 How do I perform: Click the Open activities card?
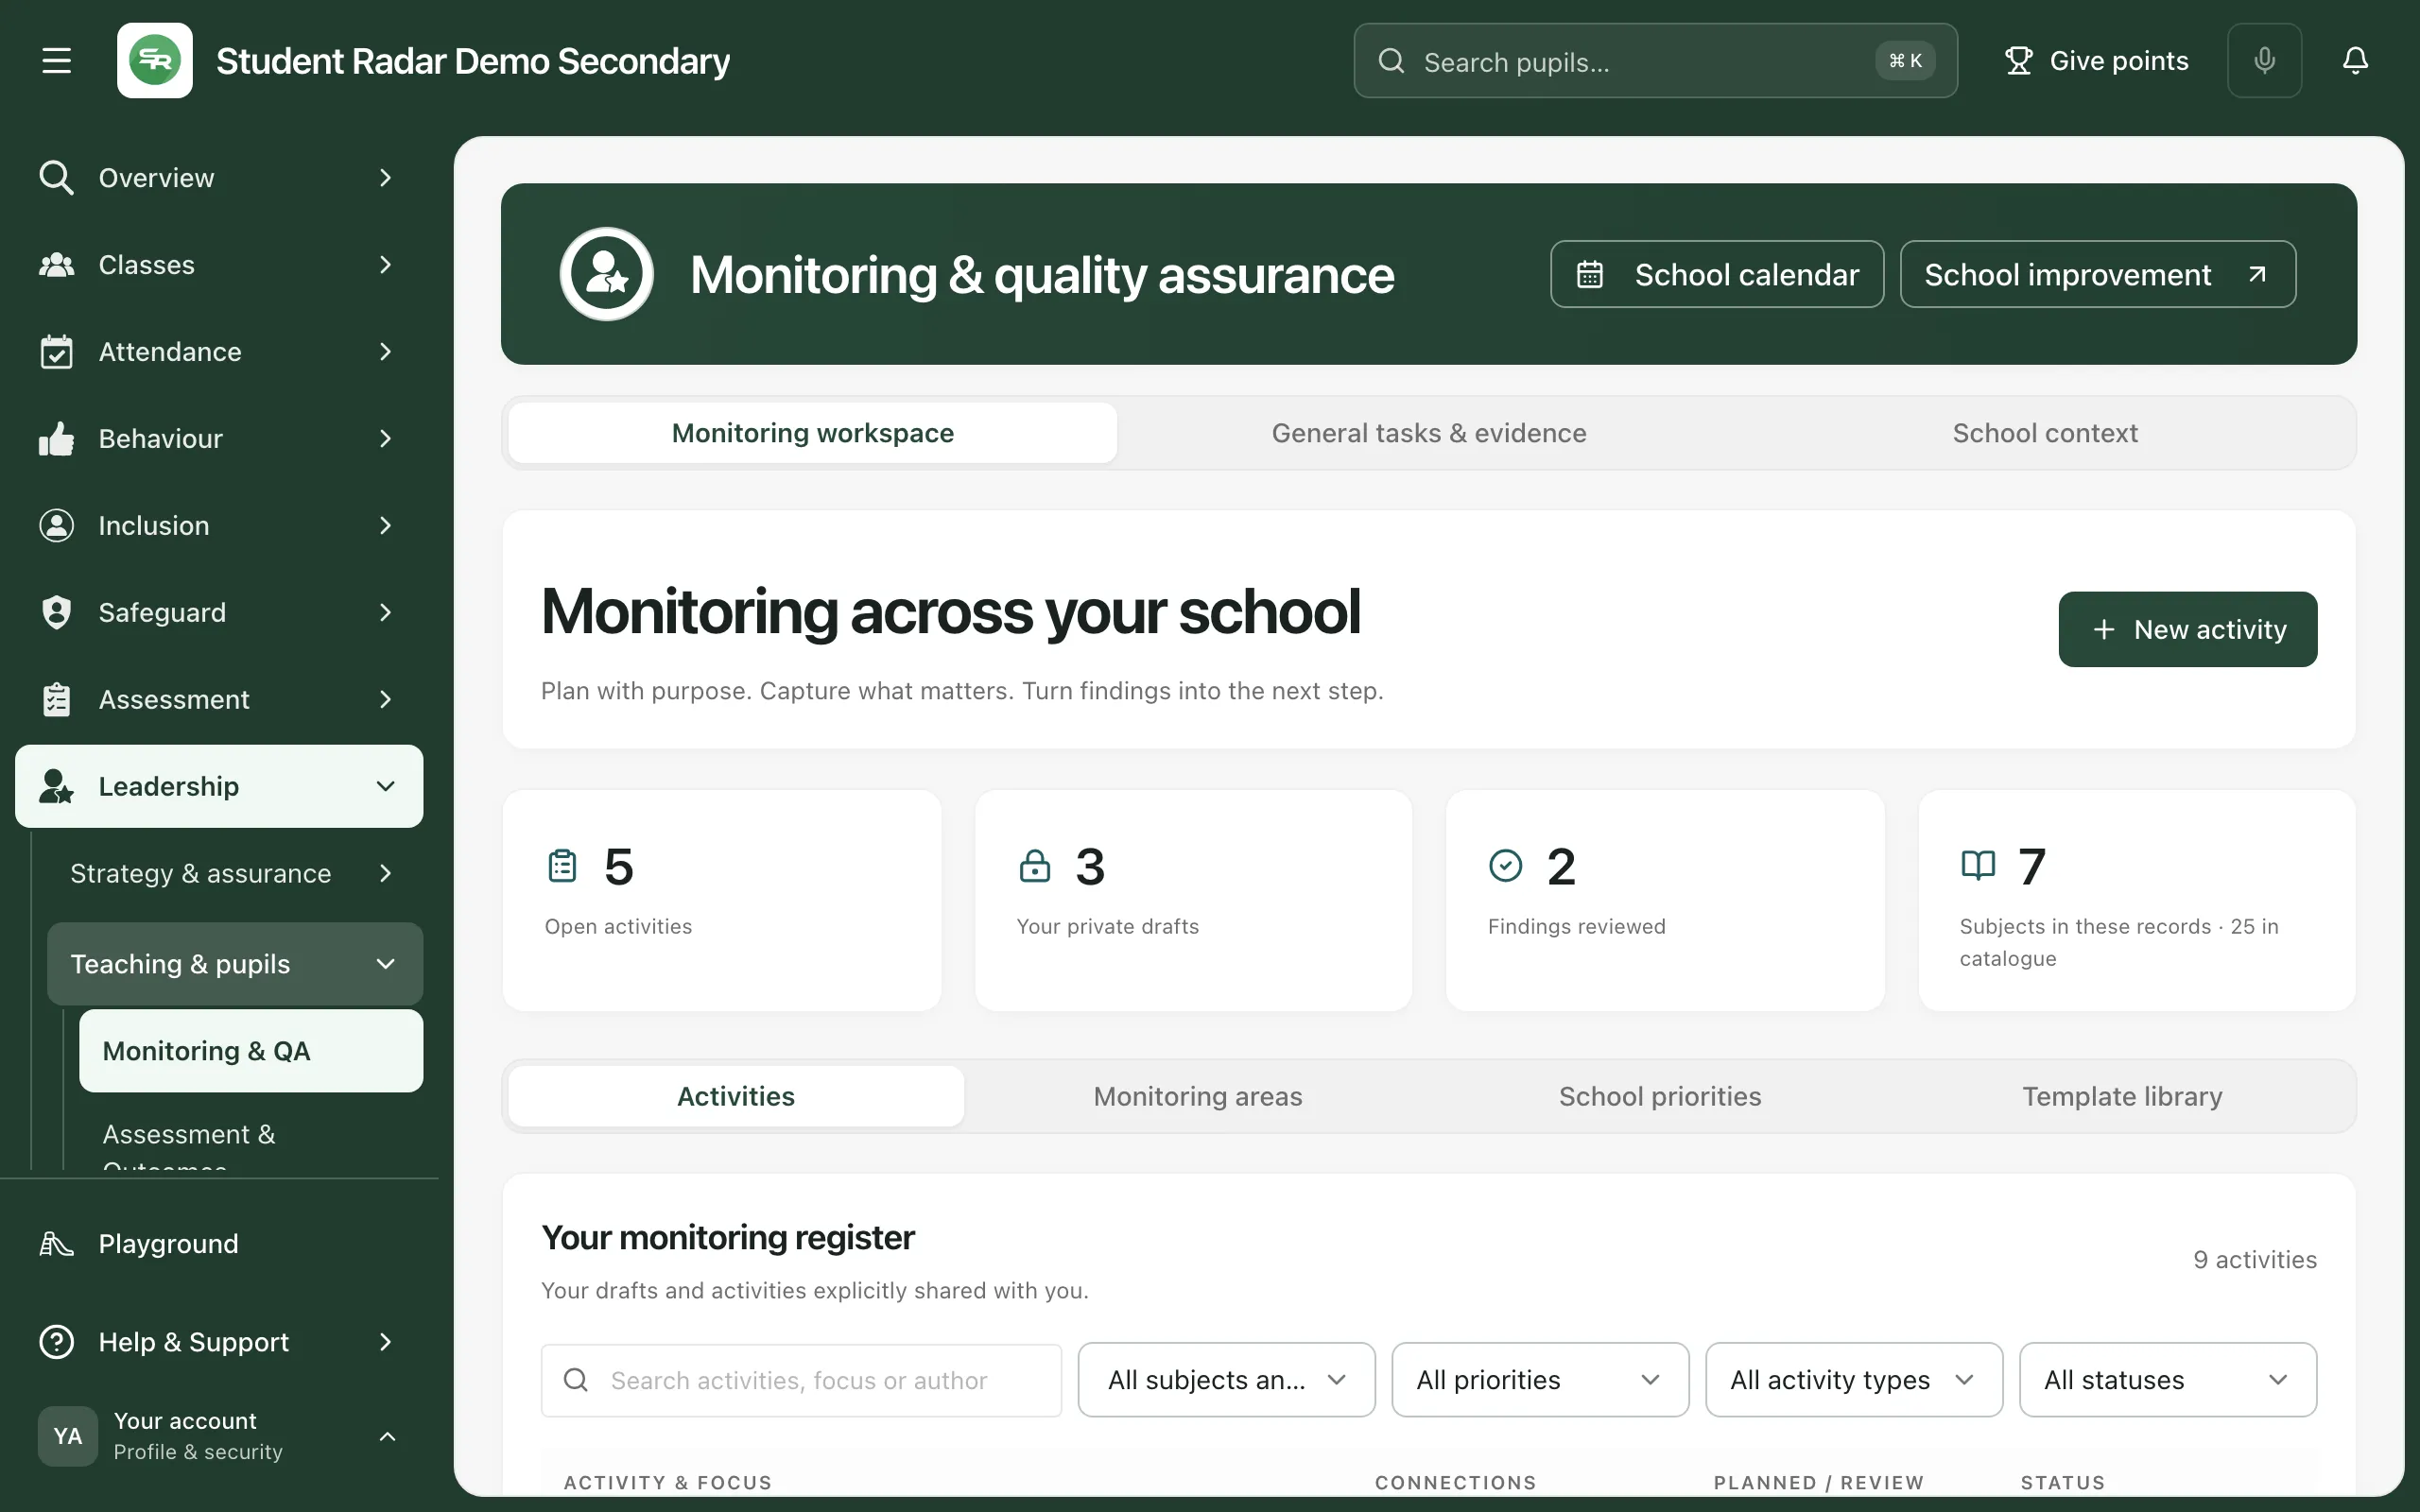[x=721, y=900]
